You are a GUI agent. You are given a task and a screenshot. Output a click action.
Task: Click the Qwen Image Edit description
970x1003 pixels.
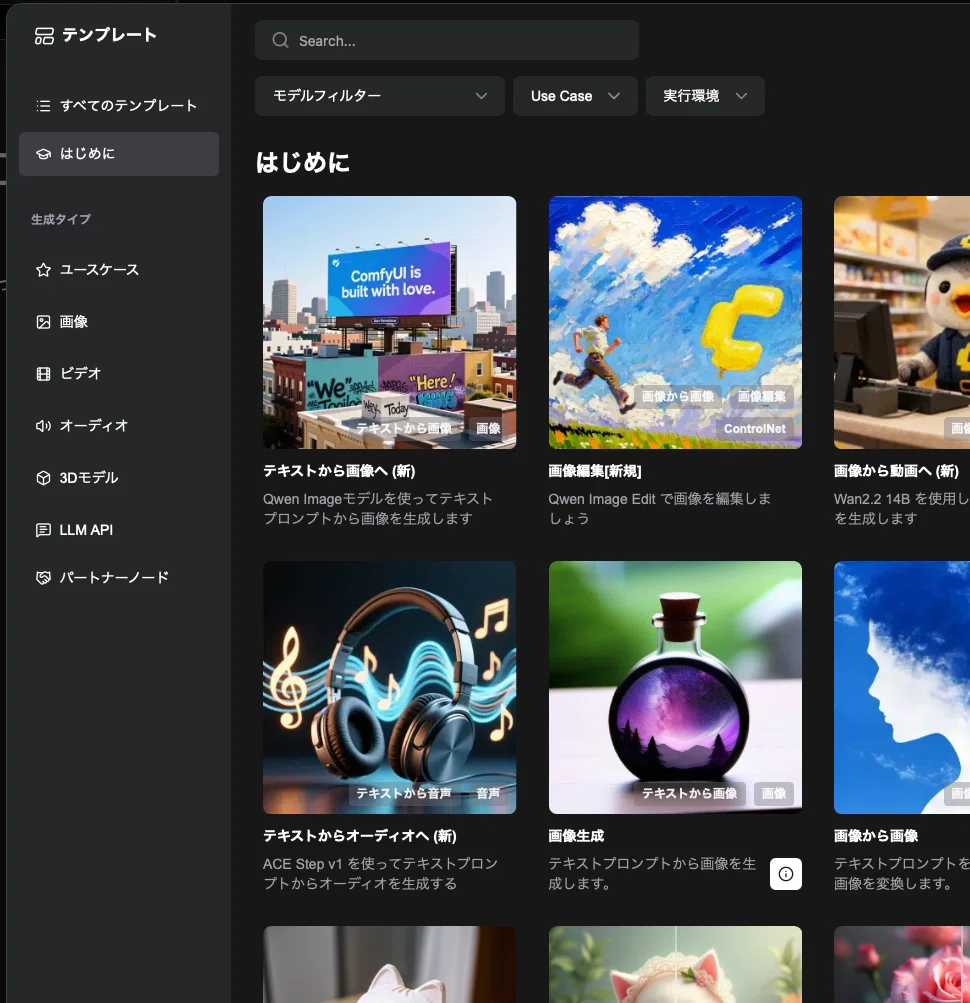pyautogui.click(x=660, y=509)
